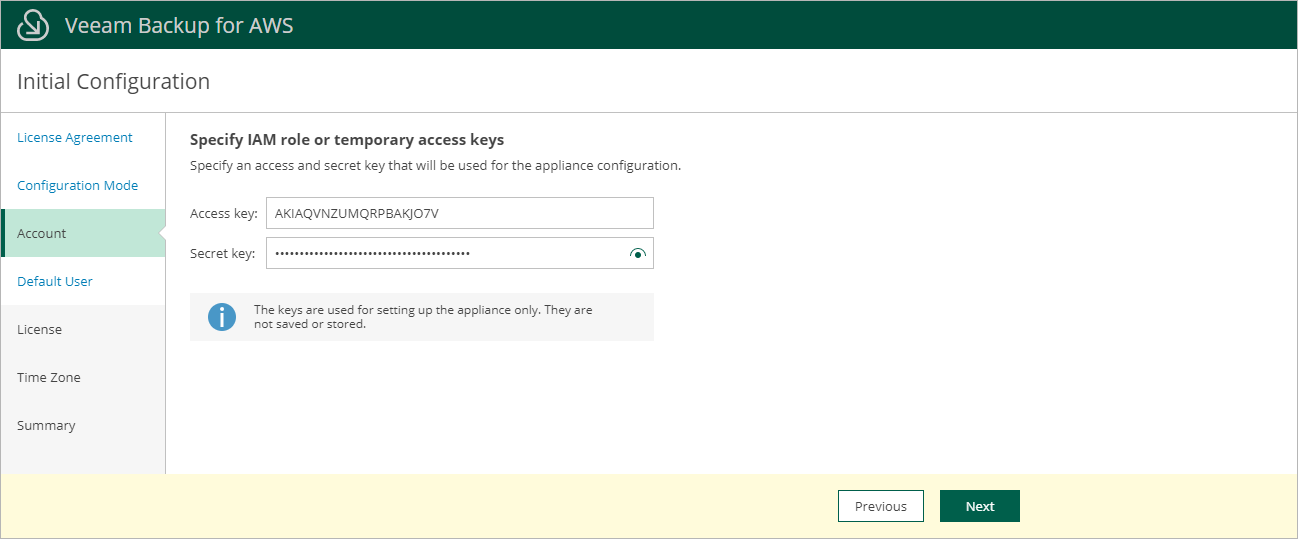Click the keys-not-saved info message

[423, 317]
